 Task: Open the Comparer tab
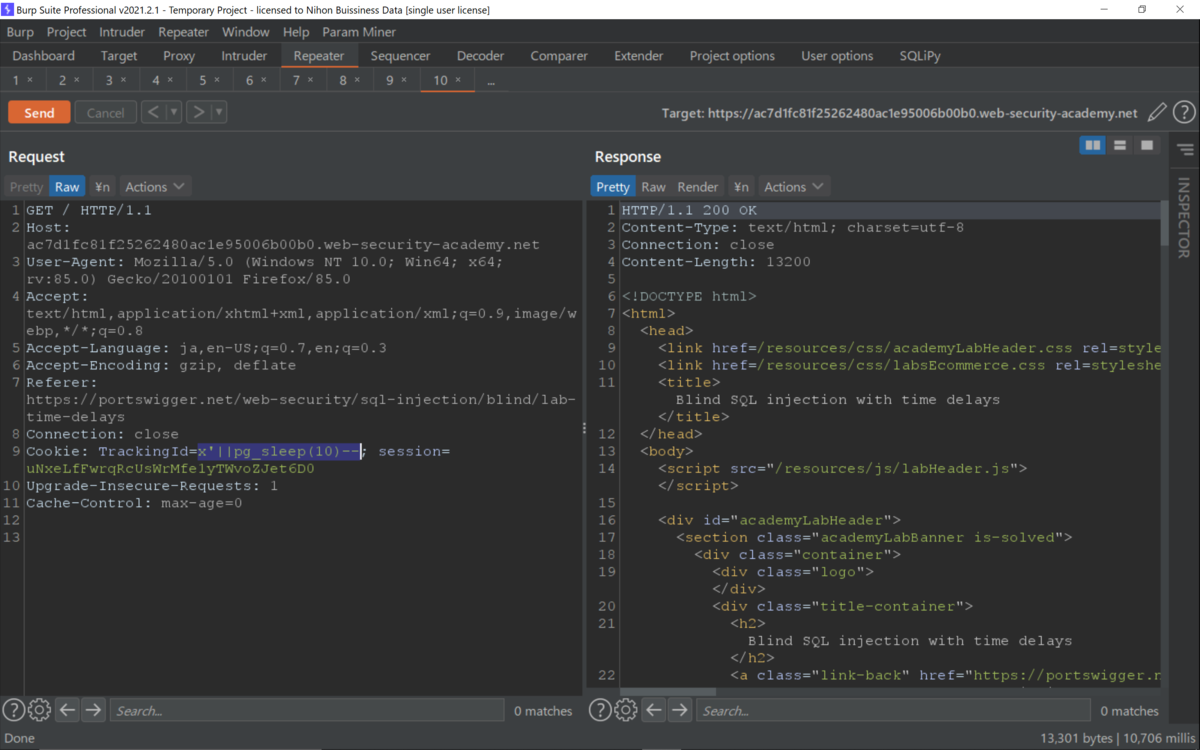click(x=559, y=56)
